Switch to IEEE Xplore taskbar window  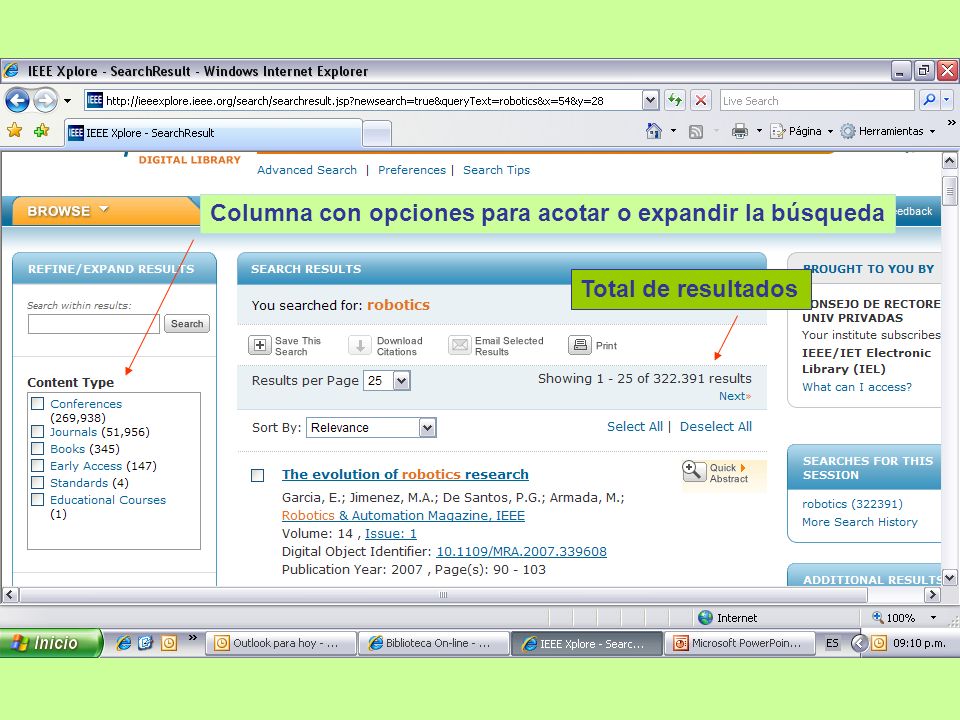[587, 643]
